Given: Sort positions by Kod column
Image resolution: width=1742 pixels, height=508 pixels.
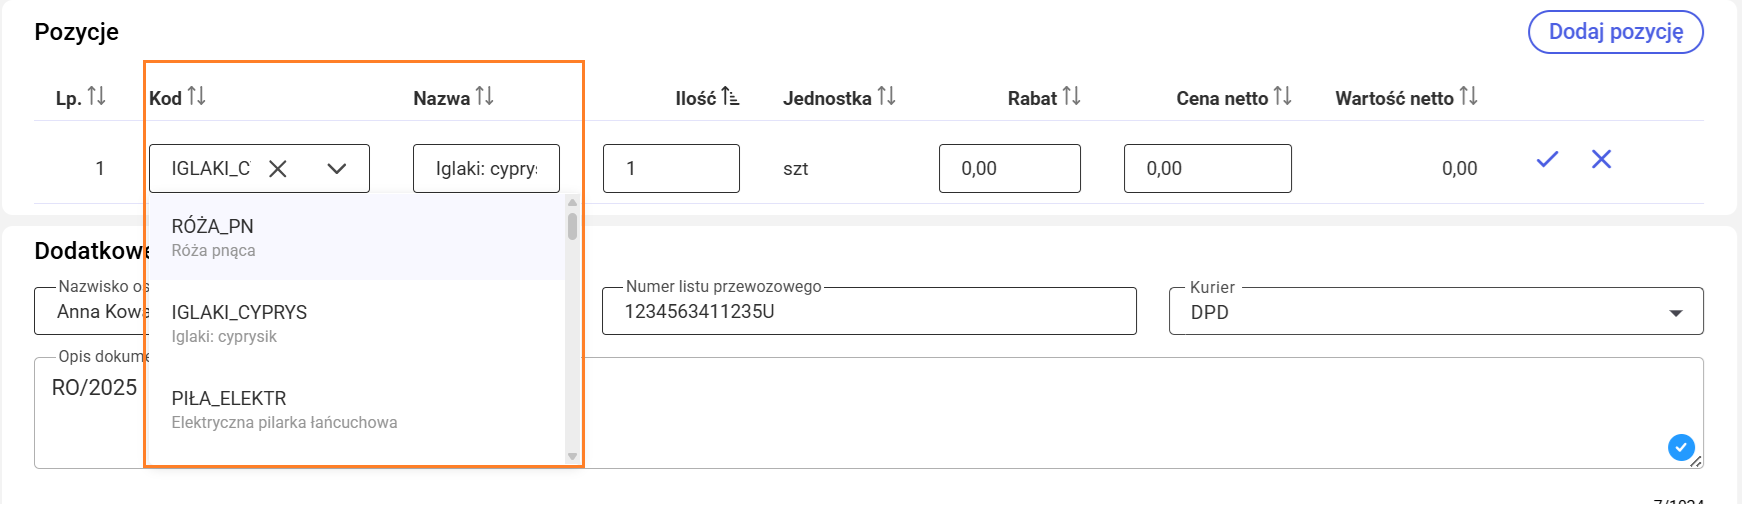Looking at the screenshot, I should (196, 97).
